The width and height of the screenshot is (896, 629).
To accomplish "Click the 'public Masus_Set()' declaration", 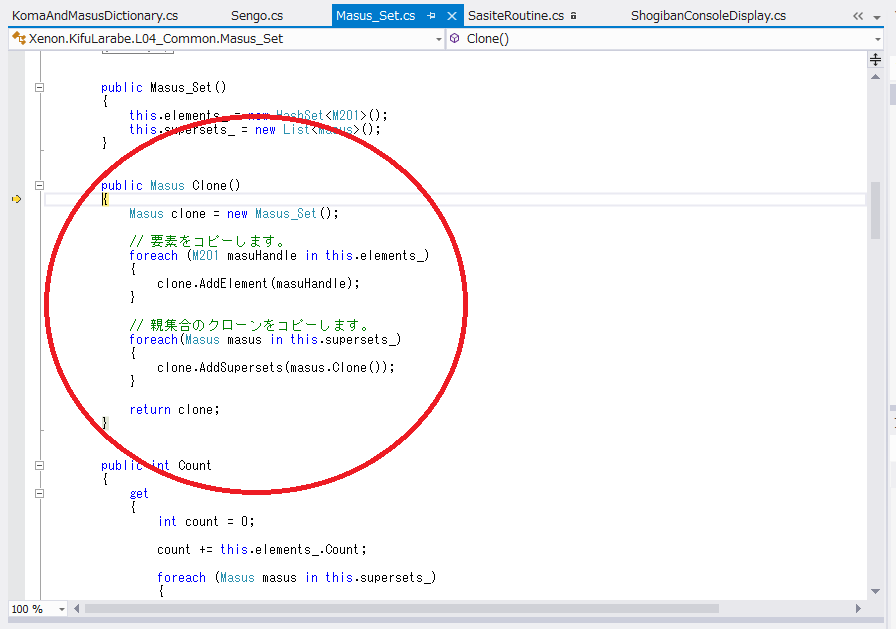I will click(164, 87).
